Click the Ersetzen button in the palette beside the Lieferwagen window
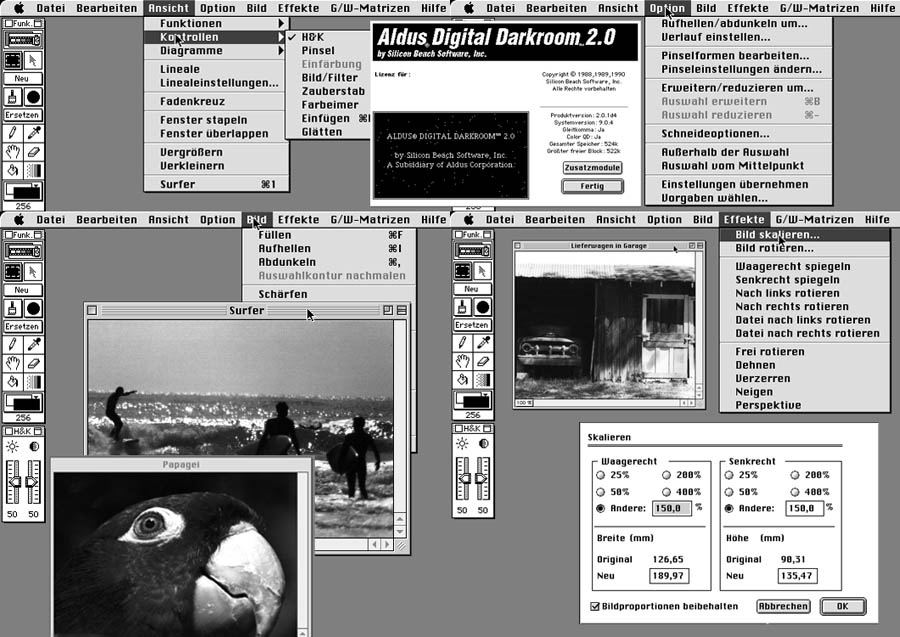The image size is (900, 637). click(472, 325)
